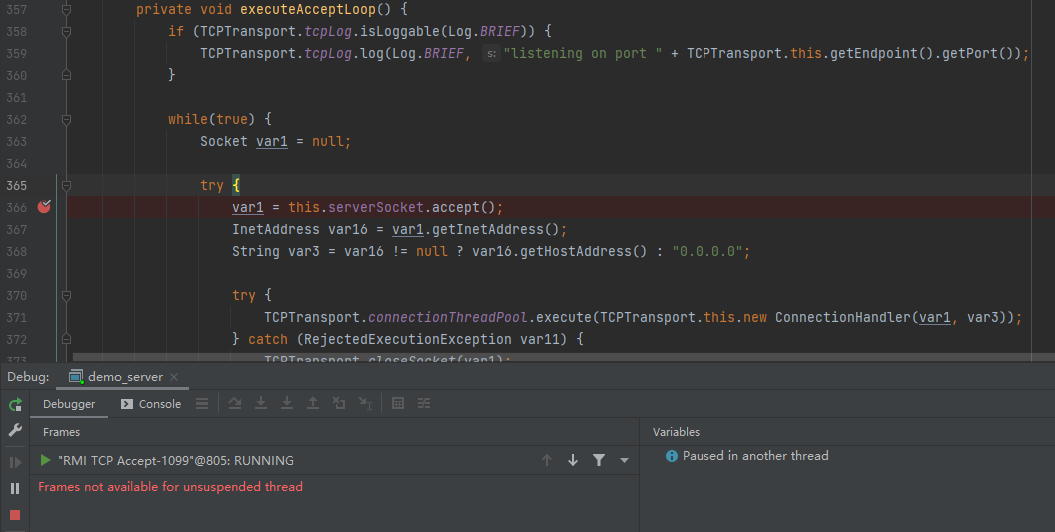Click line number 363 in gutter

click(17, 141)
